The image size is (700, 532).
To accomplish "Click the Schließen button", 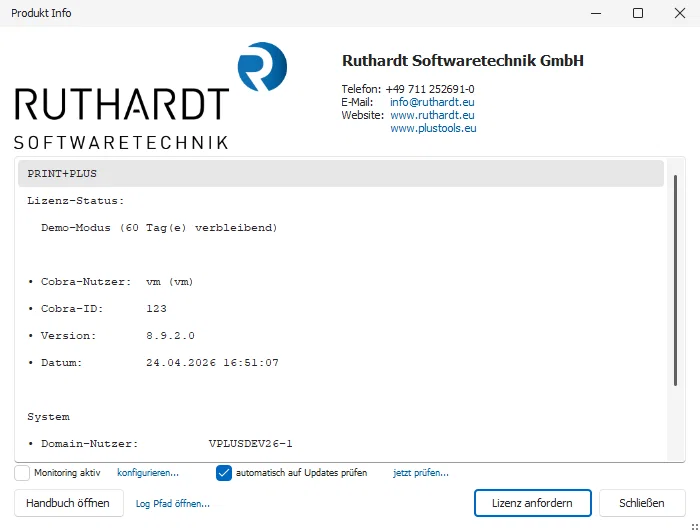I will 642,503.
